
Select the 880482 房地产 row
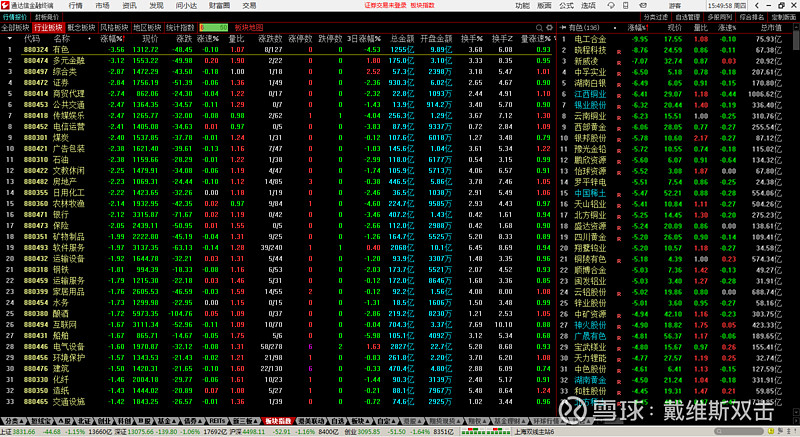278,182
